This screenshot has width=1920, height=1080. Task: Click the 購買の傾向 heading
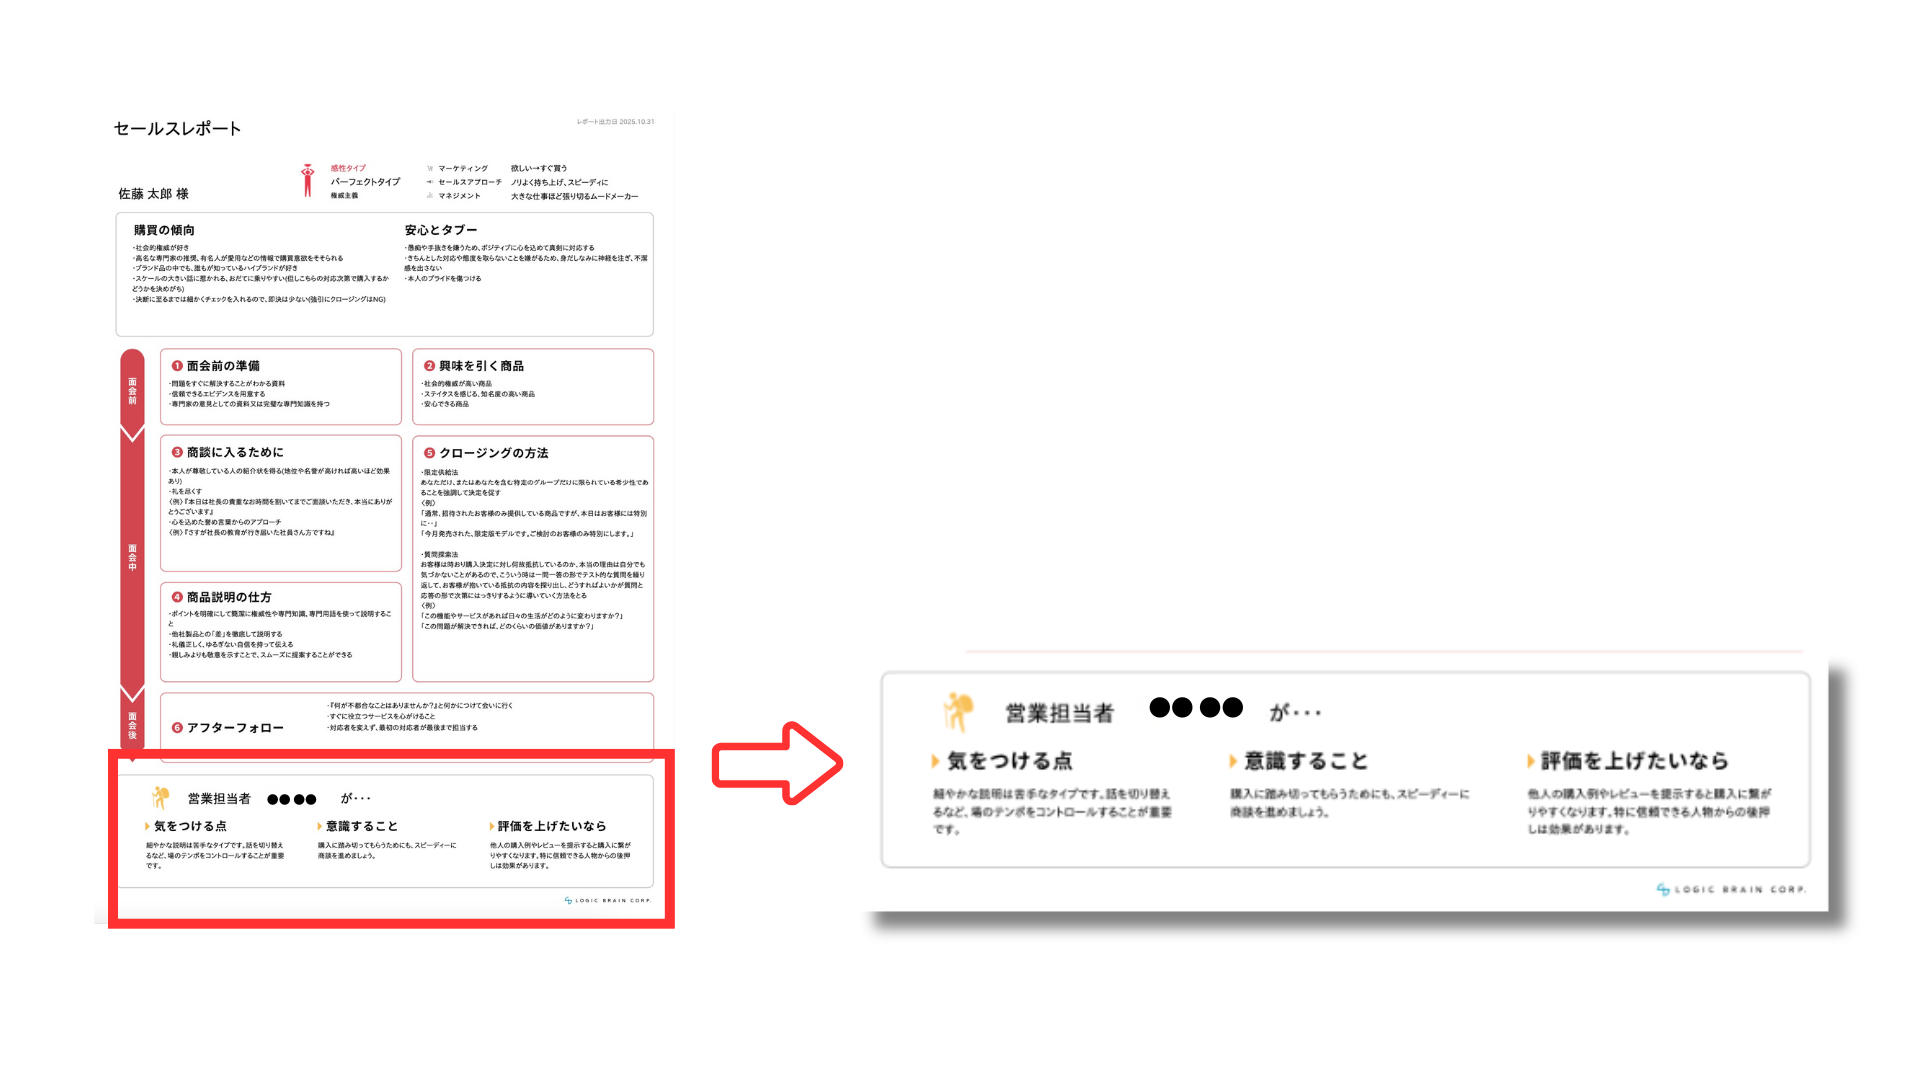[165, 230]
